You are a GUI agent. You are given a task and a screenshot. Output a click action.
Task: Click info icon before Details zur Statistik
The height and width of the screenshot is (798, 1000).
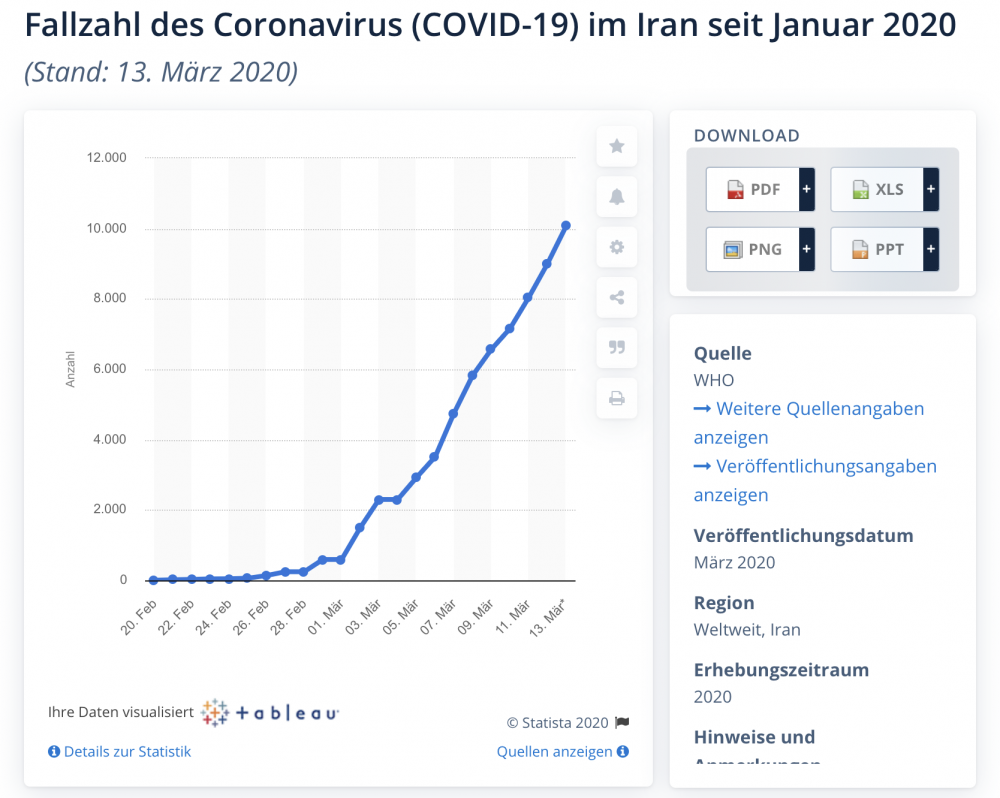coord(54,751)
